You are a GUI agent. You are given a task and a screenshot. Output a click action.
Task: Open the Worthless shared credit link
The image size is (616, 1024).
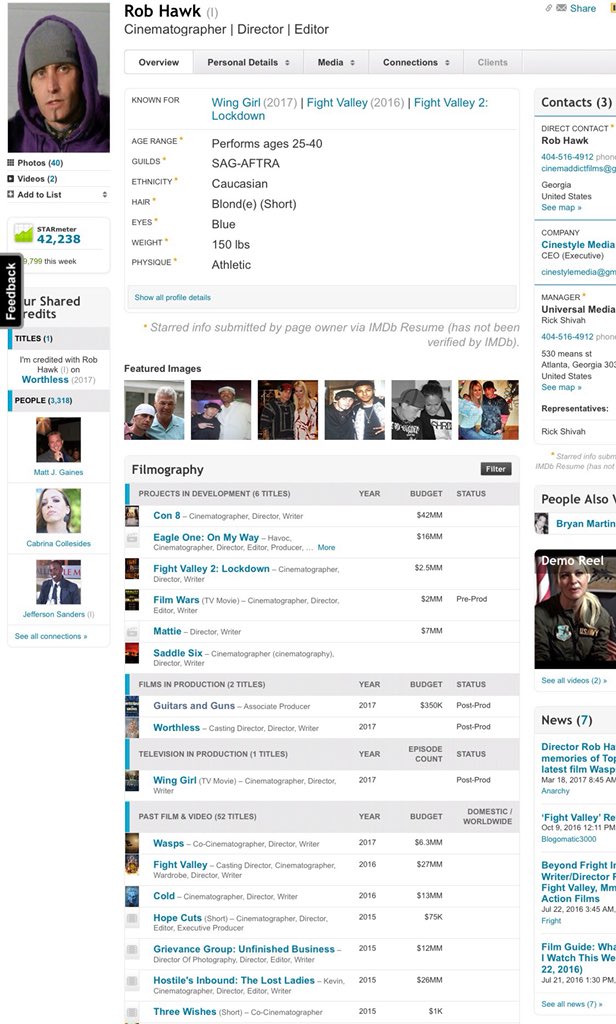click(45, 379)
